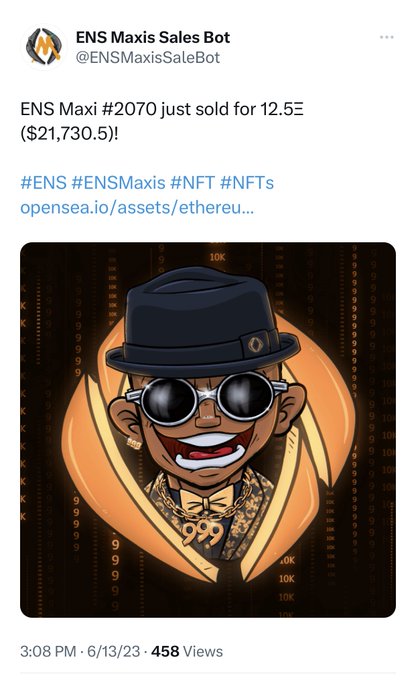Screen dimensions: 416x680
Task: Click the gold 999 earring
Action: [x=134, y=444]
